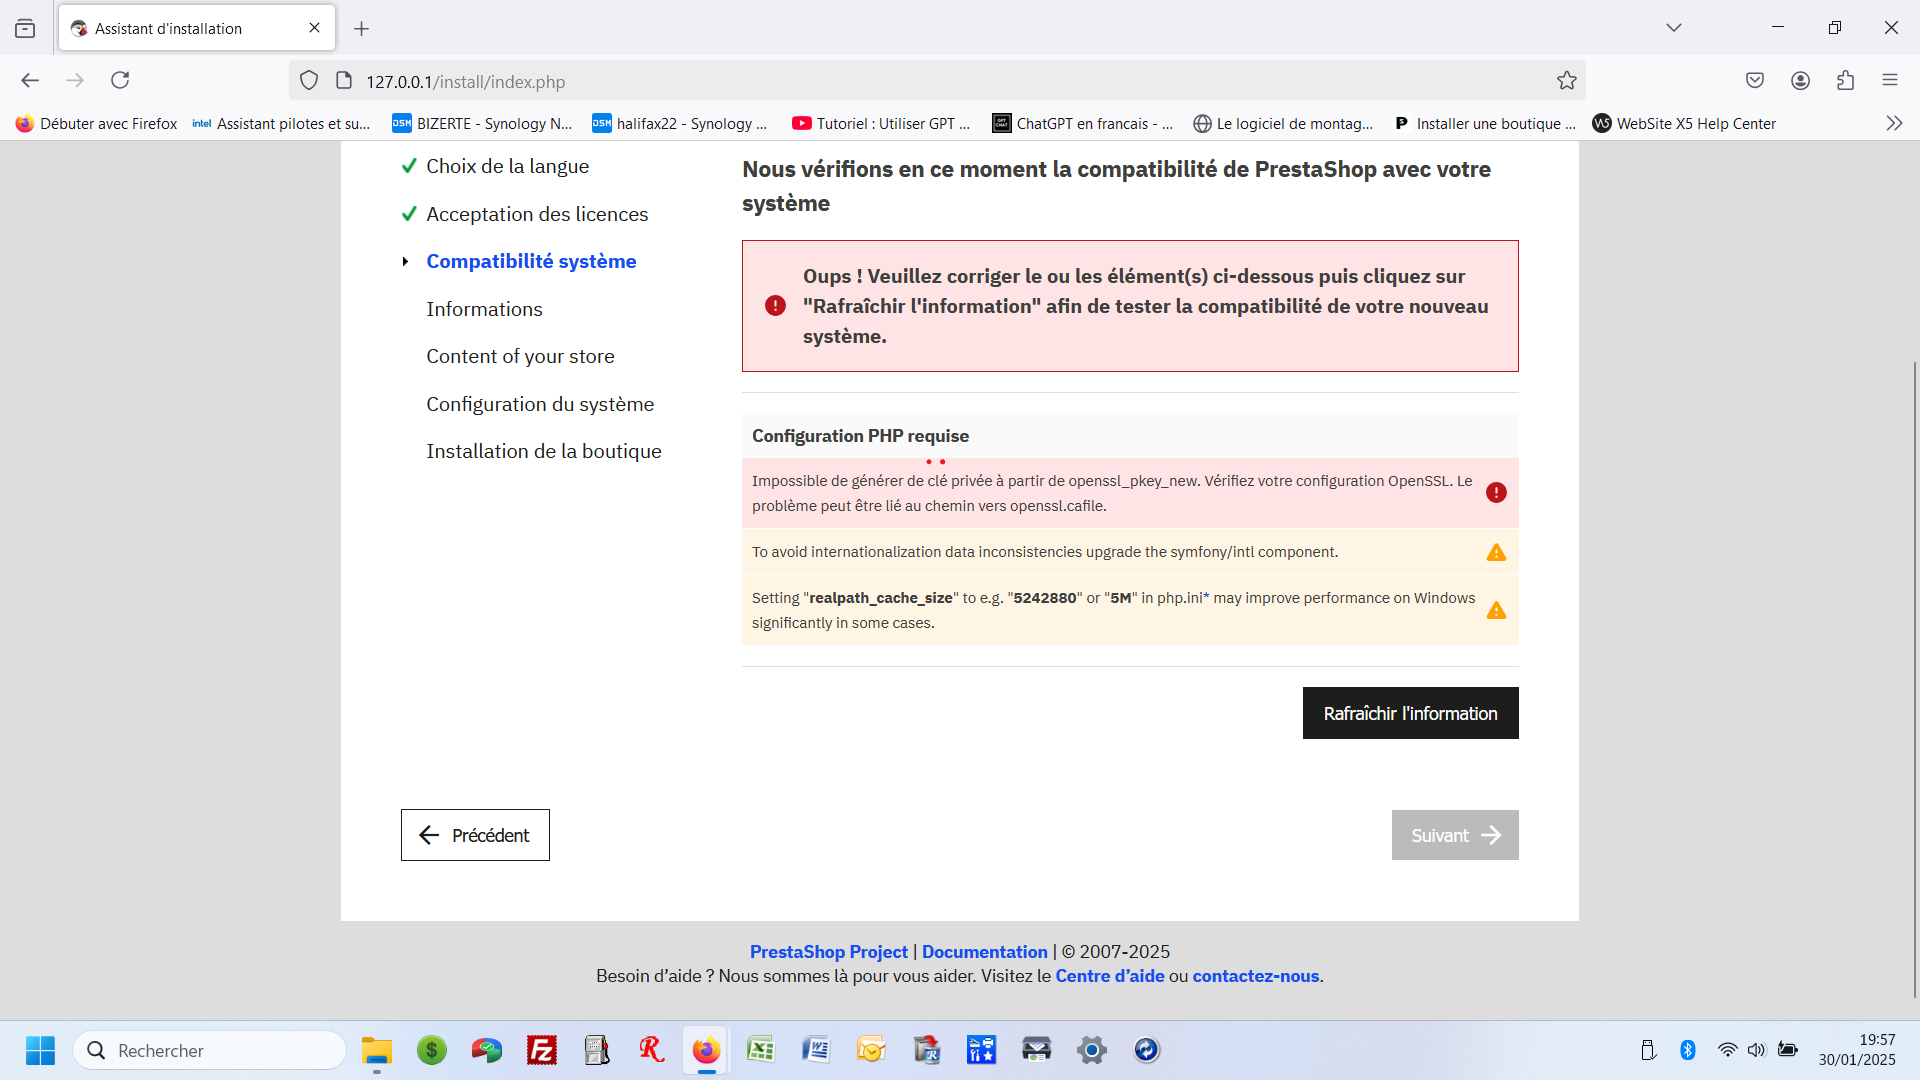The height and width of the screenshot is (1080, 1920).
Task: Open the Firefox extensions puzzle icon
Action: (1845, 81)
